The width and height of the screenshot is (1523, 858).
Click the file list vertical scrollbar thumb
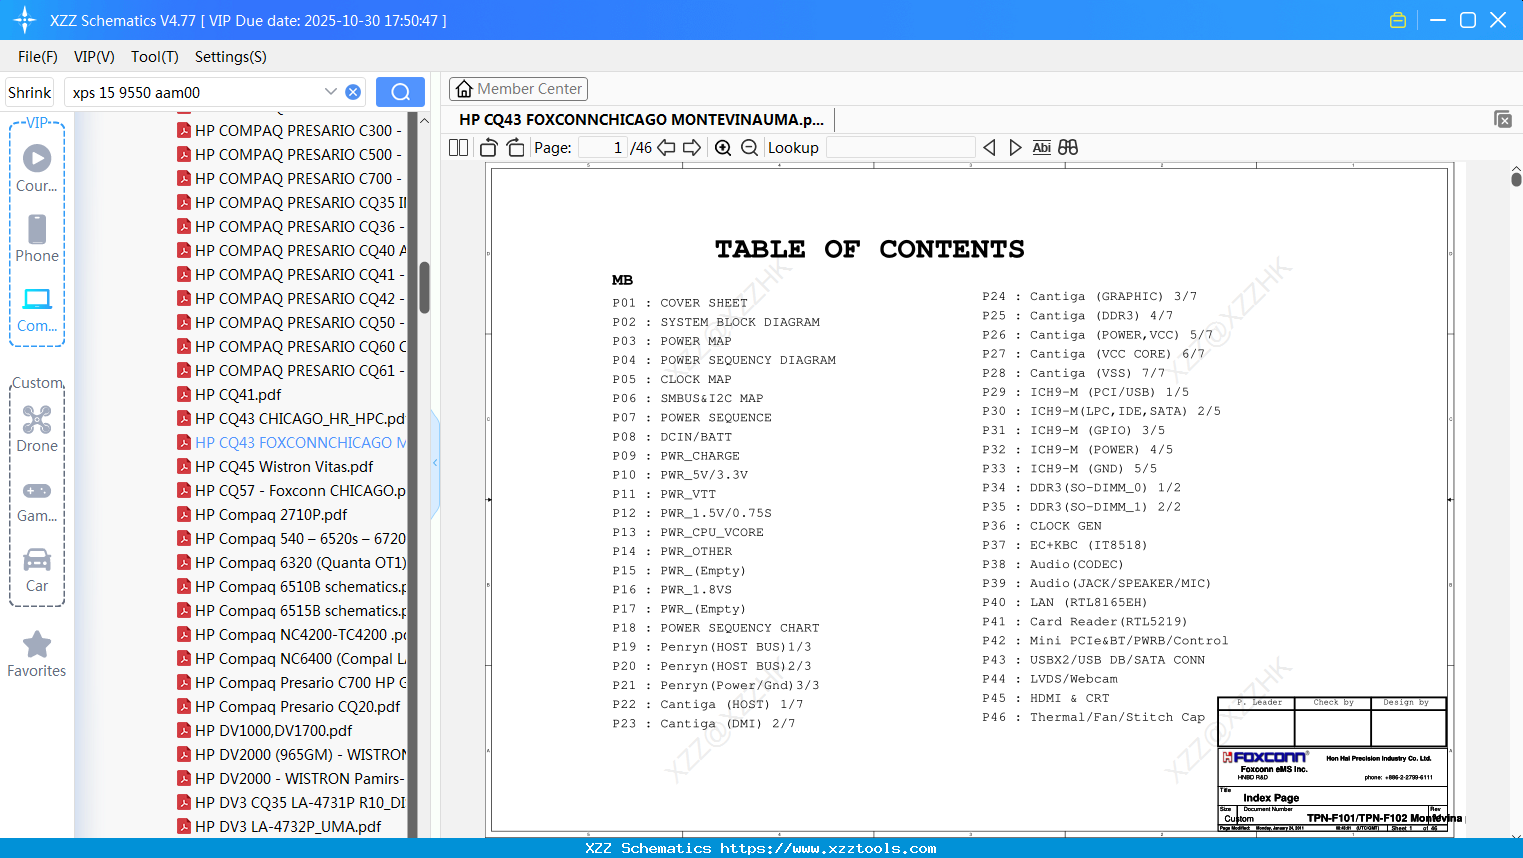(424, 288)
